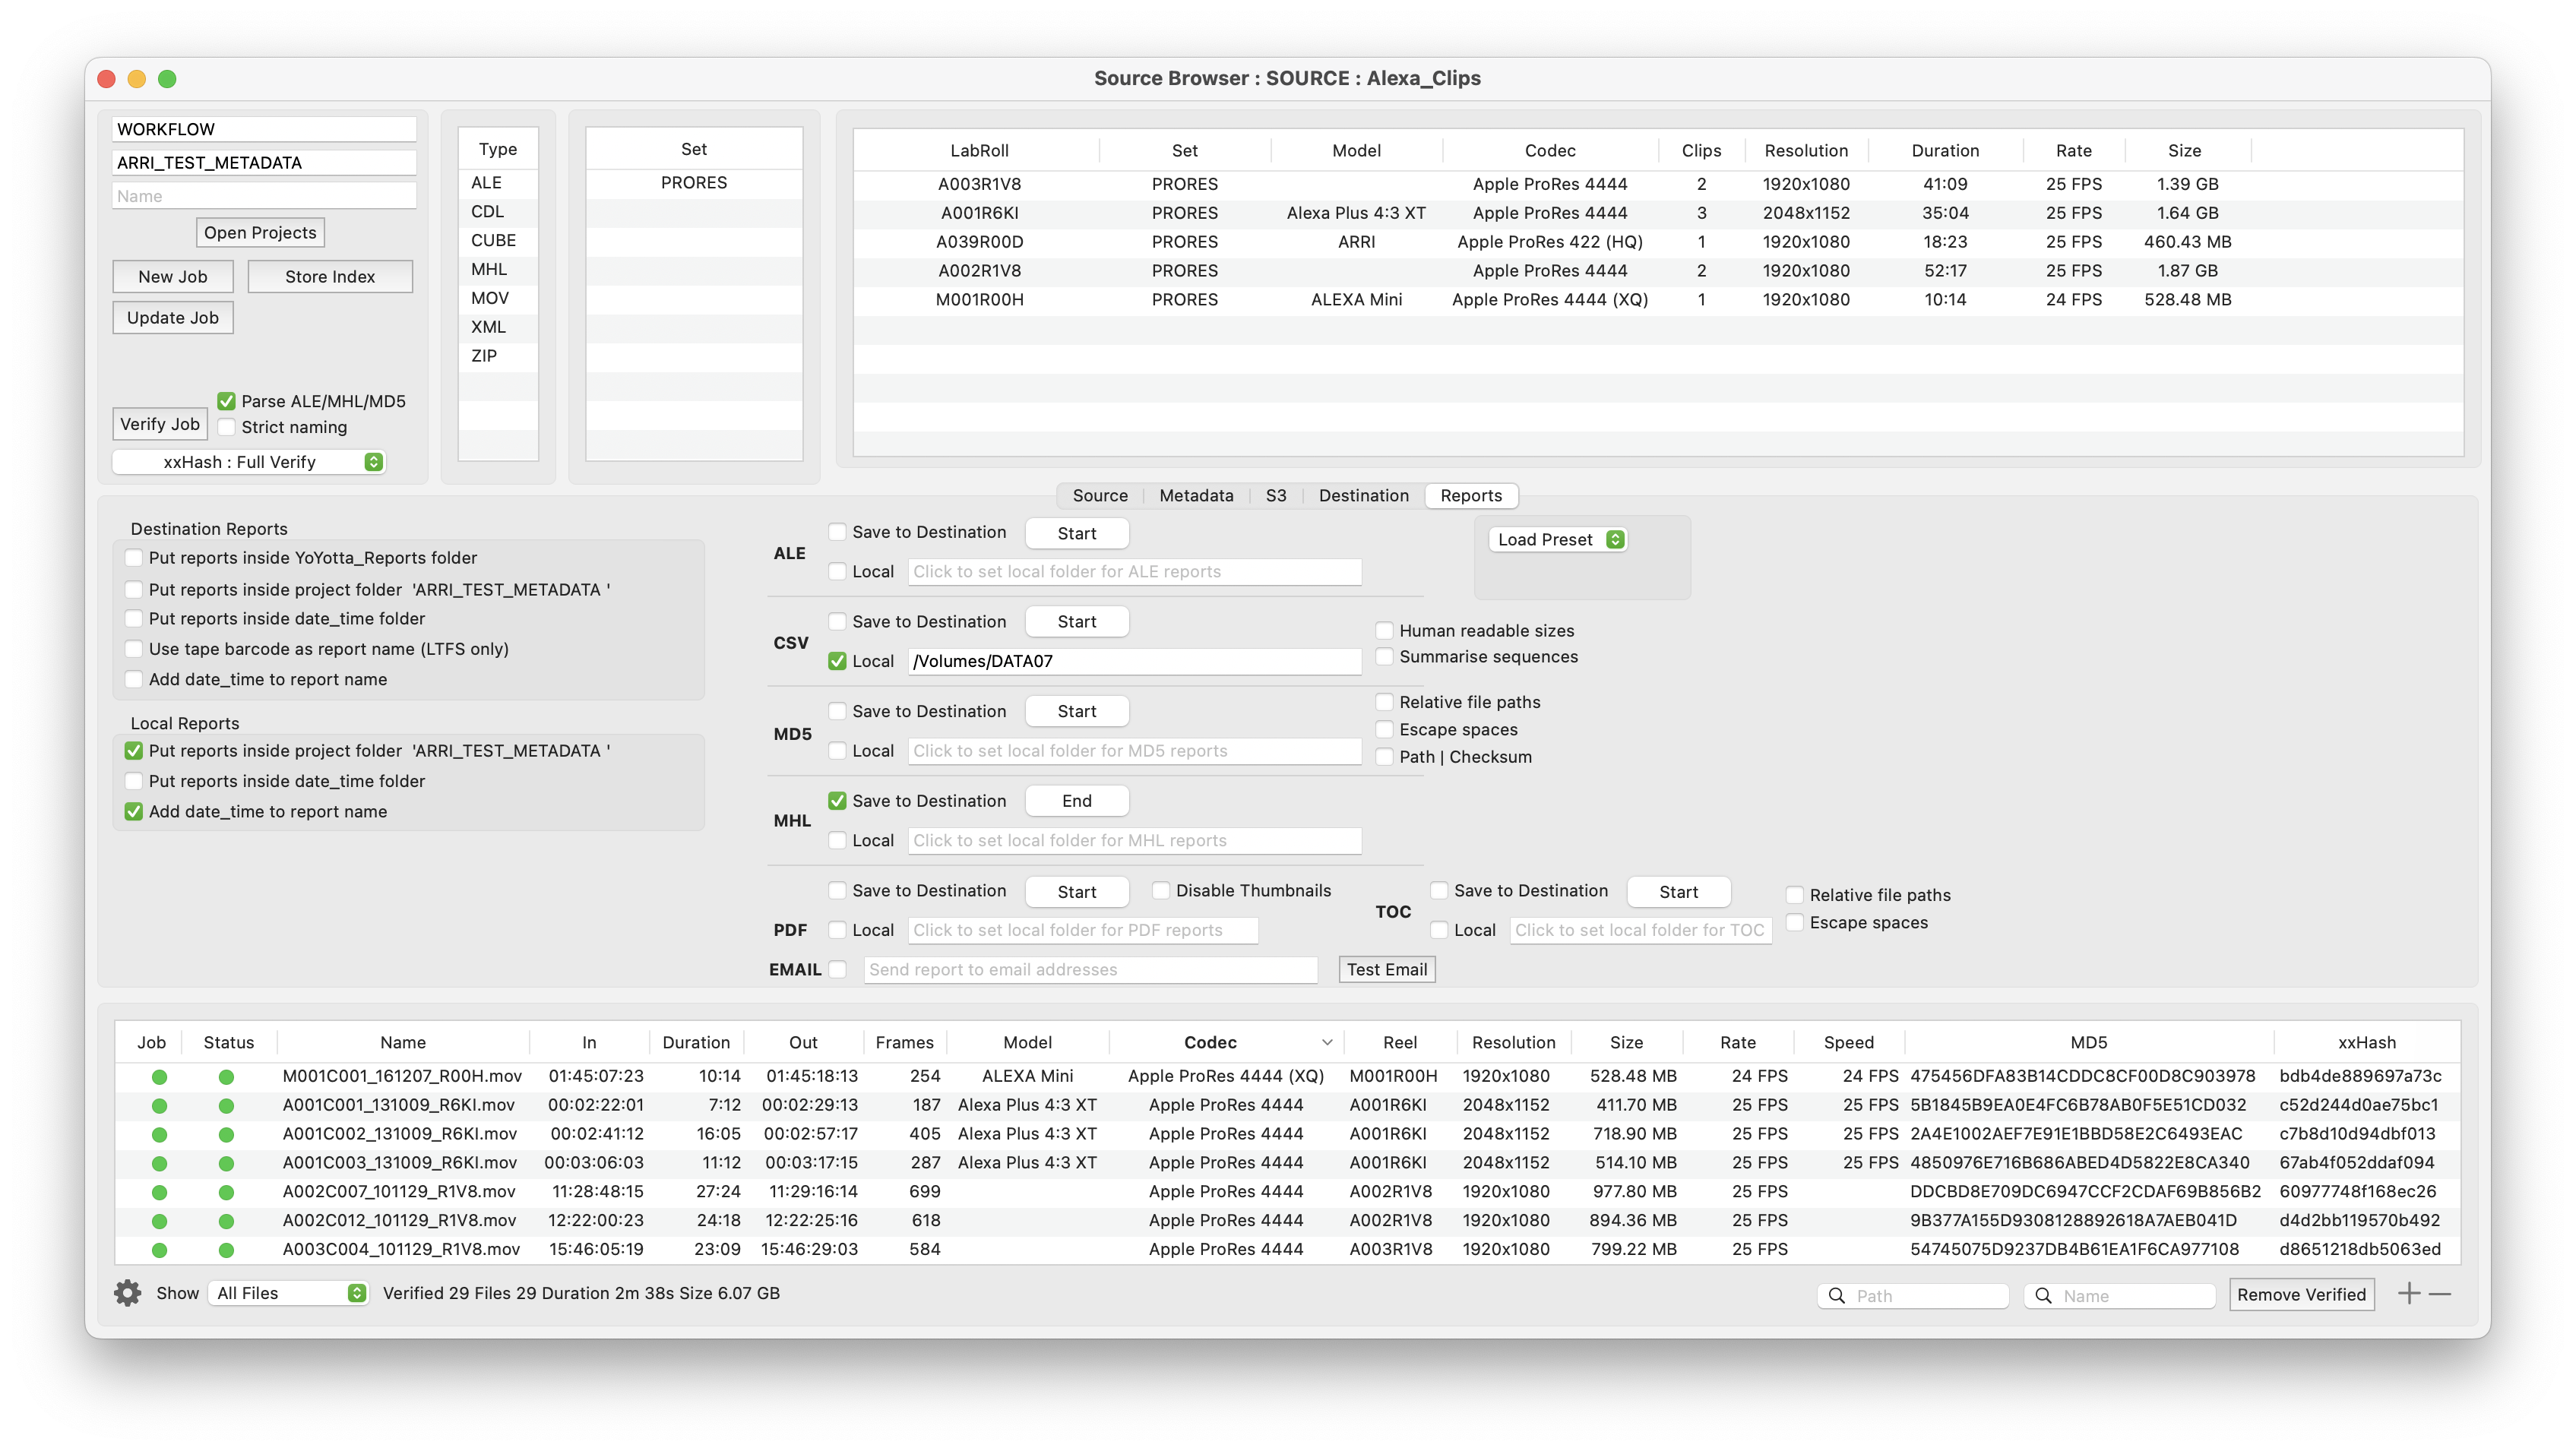Screen dimensions: 2576x1451
Task: Click the xxHash column header
Action: pos(2366,1042)
